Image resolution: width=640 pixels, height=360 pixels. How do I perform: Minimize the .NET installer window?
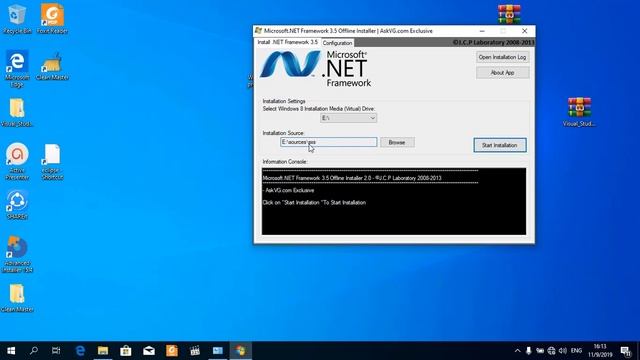(x=482, y=31)
